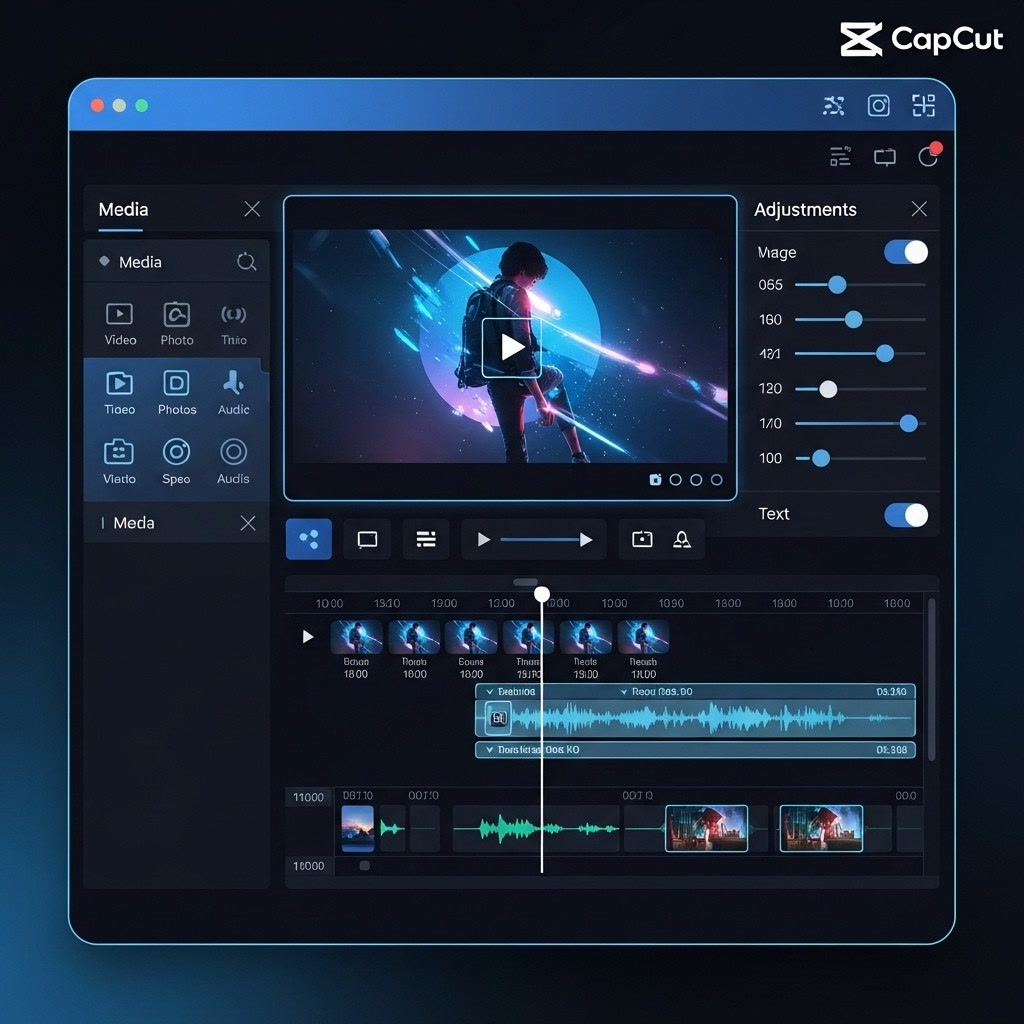This screenshot has height=1024, width=1024.
Task: Disable the Text switch in Adjustments panel
Action: (x=906, y=515)
